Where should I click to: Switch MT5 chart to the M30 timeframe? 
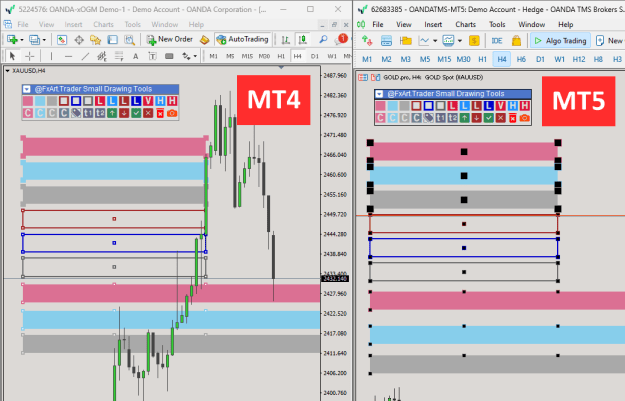(x=463, y=59)
